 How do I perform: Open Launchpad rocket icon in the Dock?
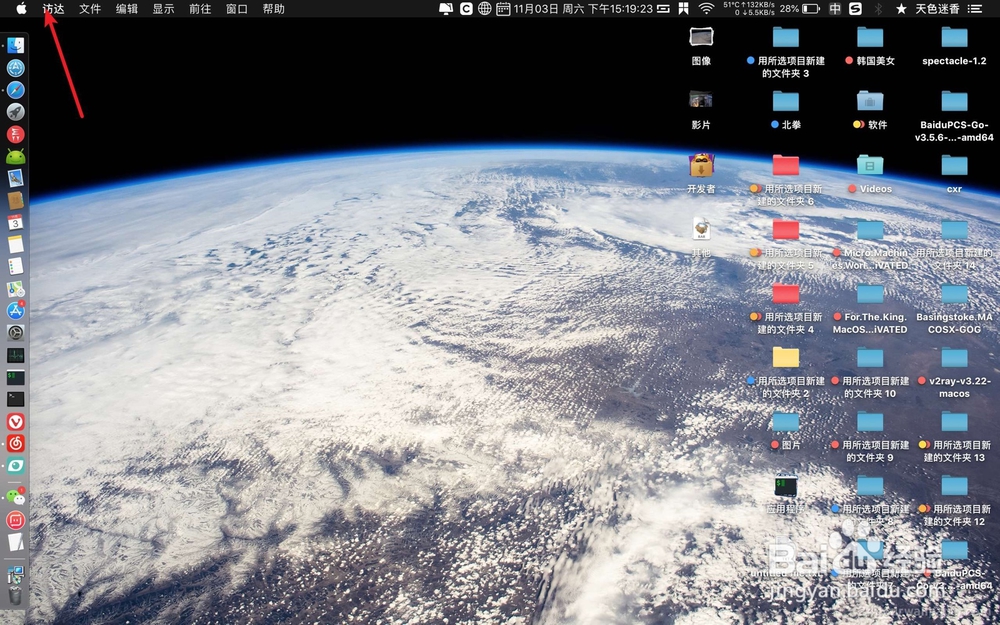coord(15,112)
